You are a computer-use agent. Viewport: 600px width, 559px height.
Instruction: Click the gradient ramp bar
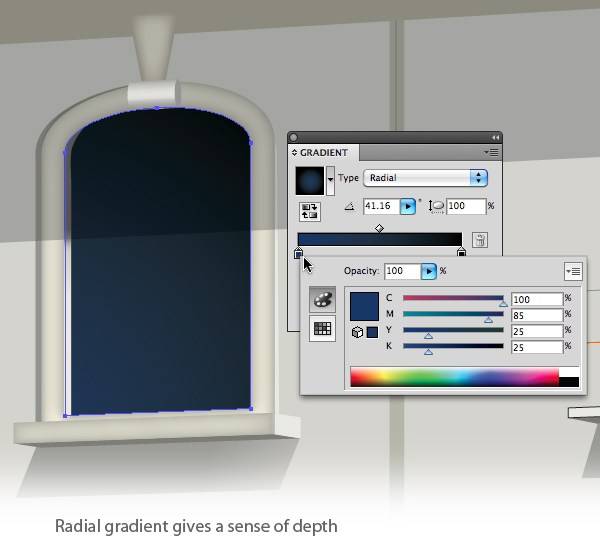(x=380, y=240)
